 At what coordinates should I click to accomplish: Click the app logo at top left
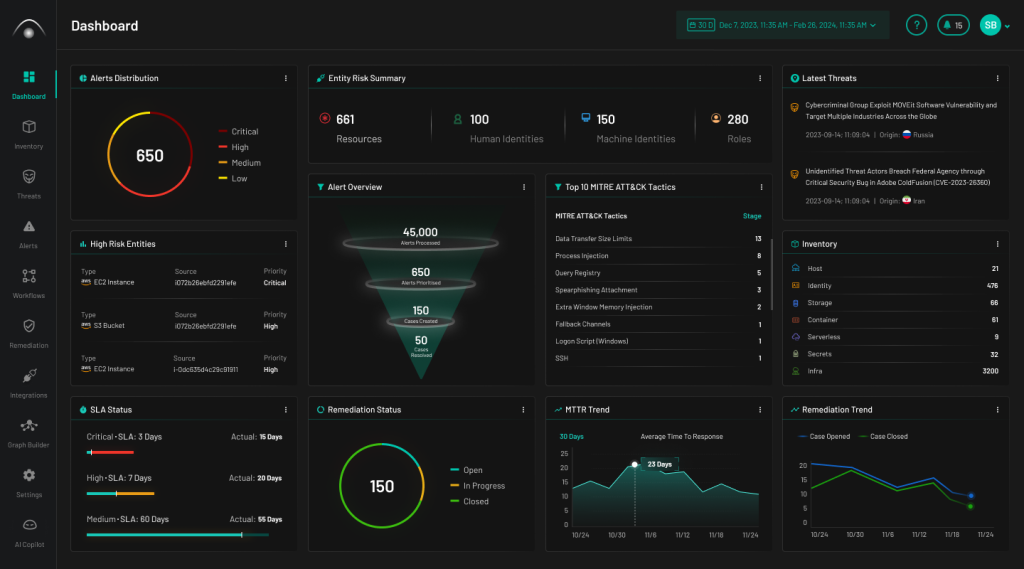tap(29, 29)
